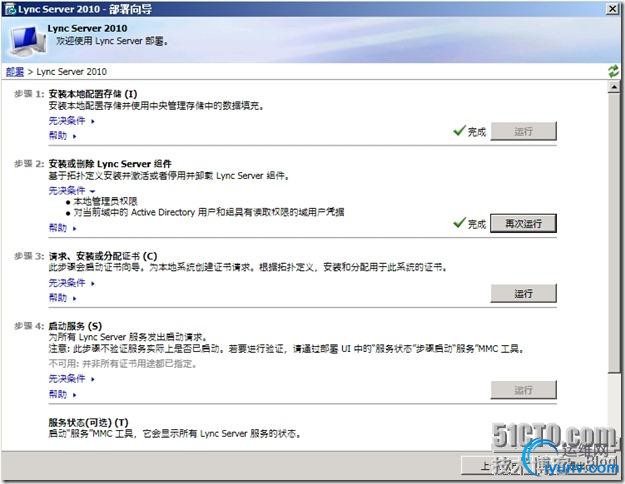Screen dimensions: 625x484
Task: Expand 先决条件 under step 4
Action: (x=71, y=378)
